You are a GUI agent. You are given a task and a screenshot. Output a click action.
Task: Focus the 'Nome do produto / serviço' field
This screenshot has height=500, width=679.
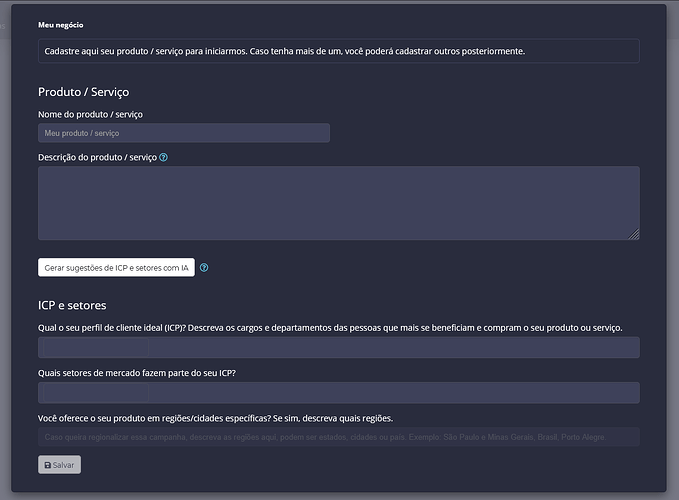pos(184,133)
